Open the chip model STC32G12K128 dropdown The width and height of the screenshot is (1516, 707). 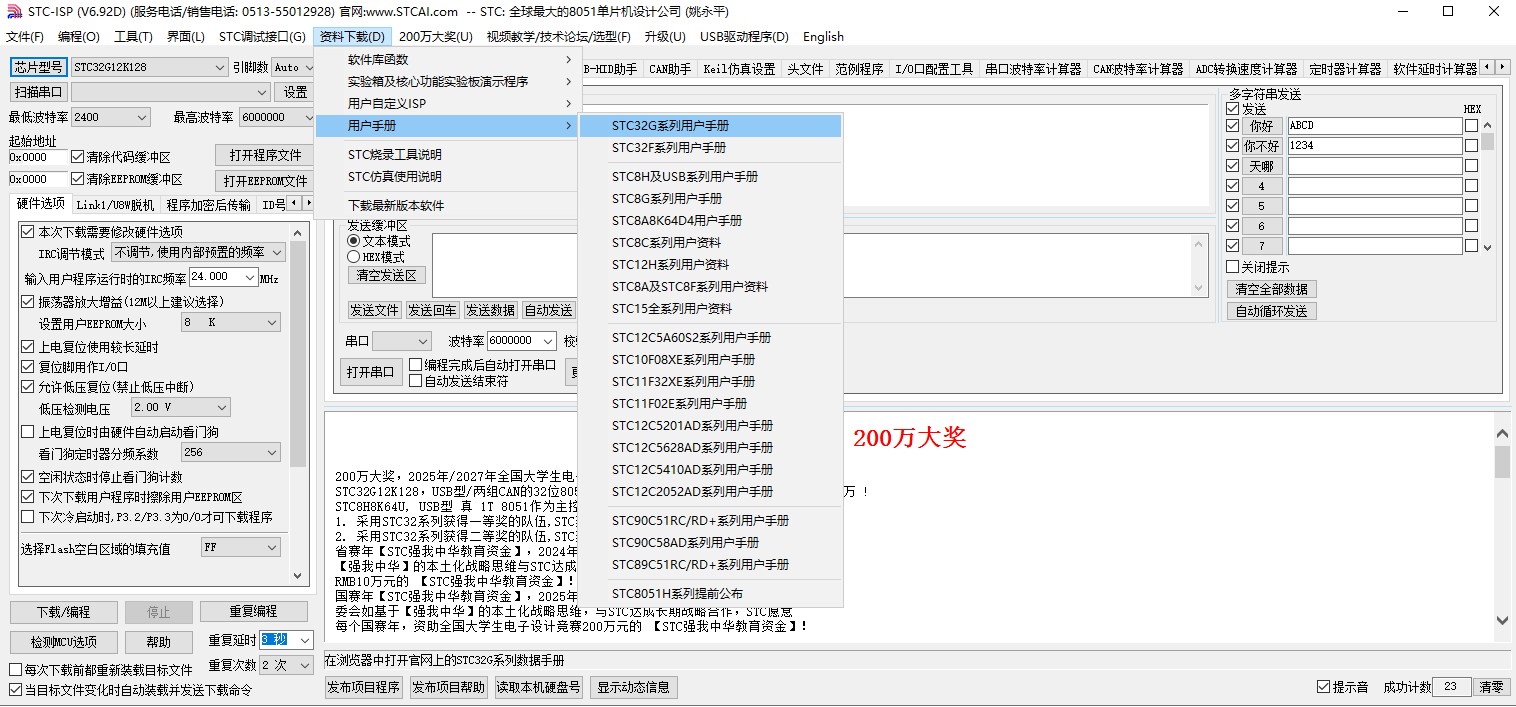point(150,67)
